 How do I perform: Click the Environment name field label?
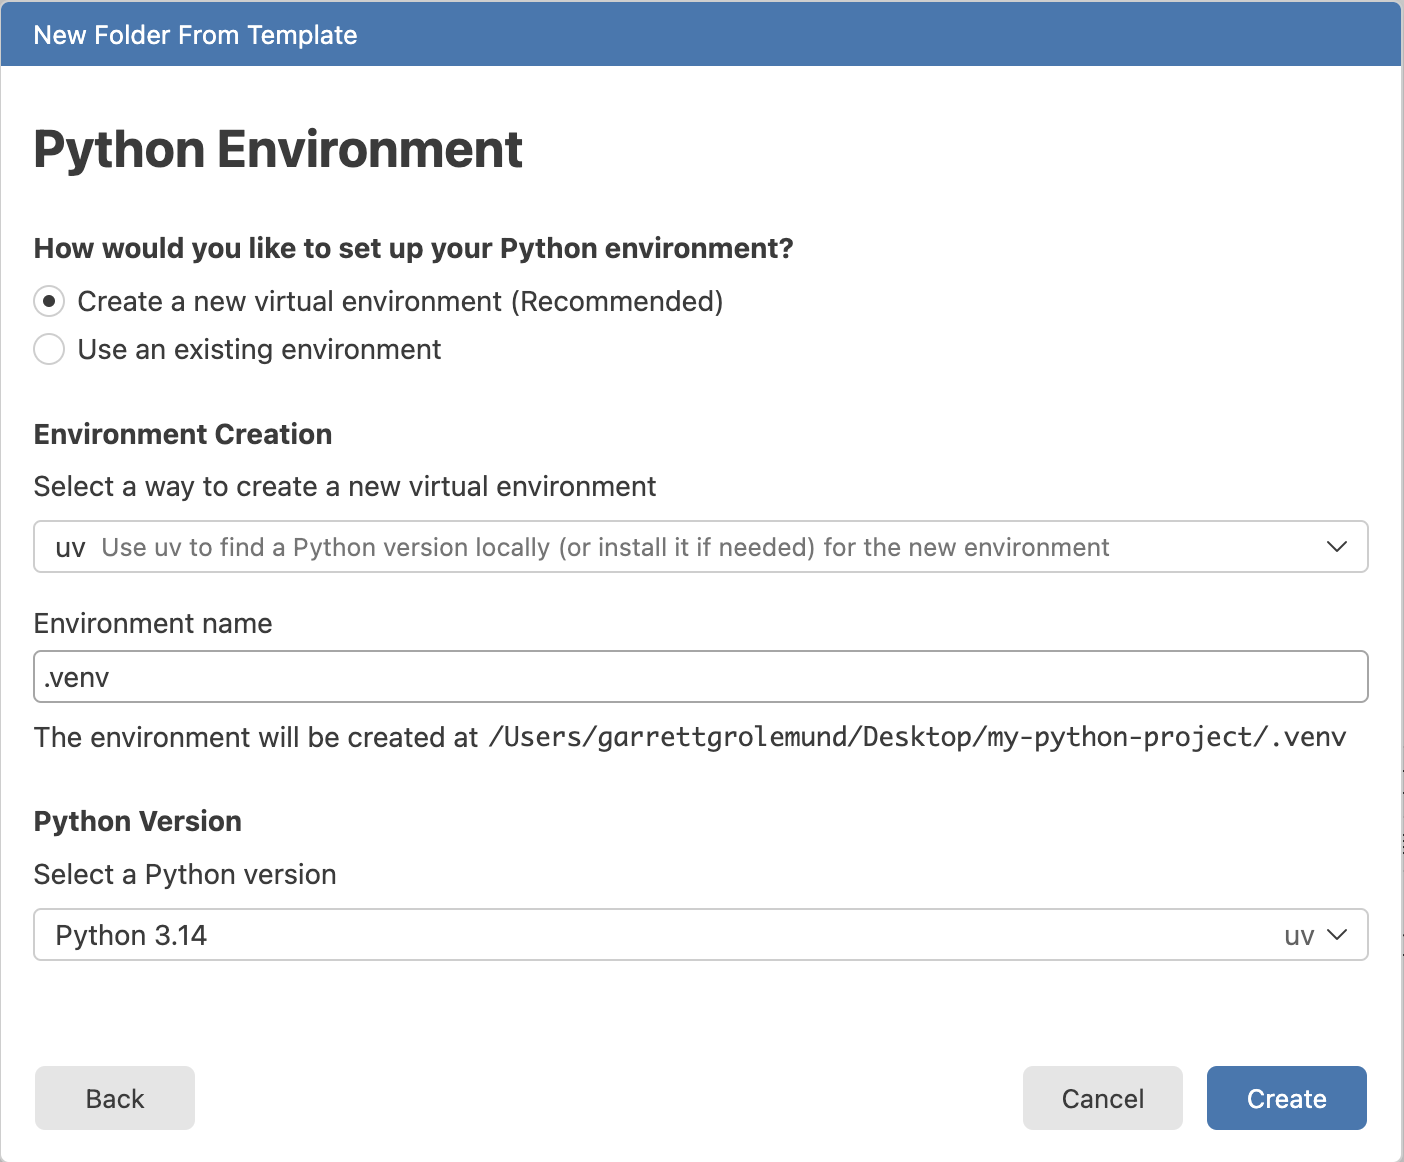click(x=153, y=623)
